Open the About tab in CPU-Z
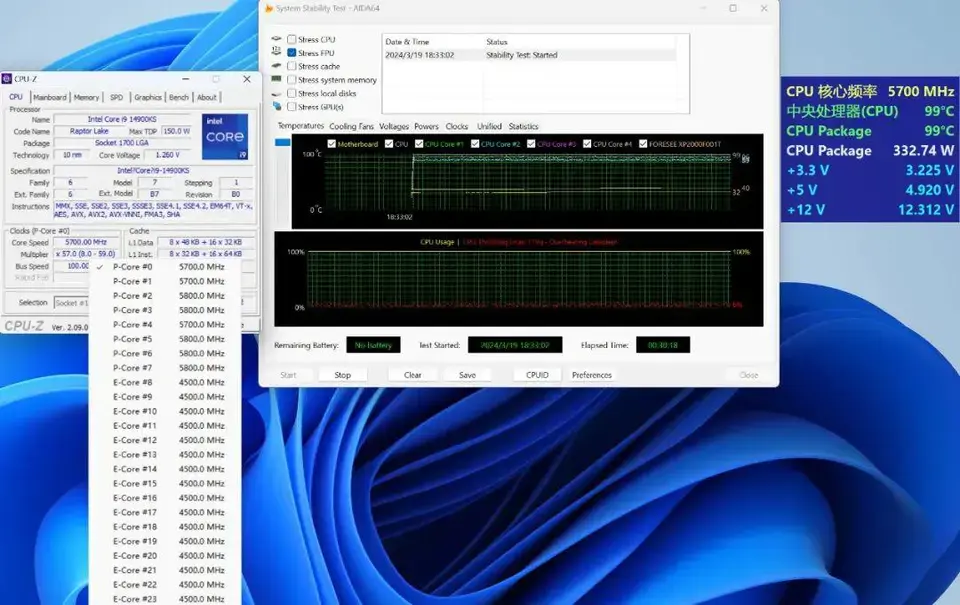Image resolution: width=960 pixels, height=605 pixels. (207, 97)
